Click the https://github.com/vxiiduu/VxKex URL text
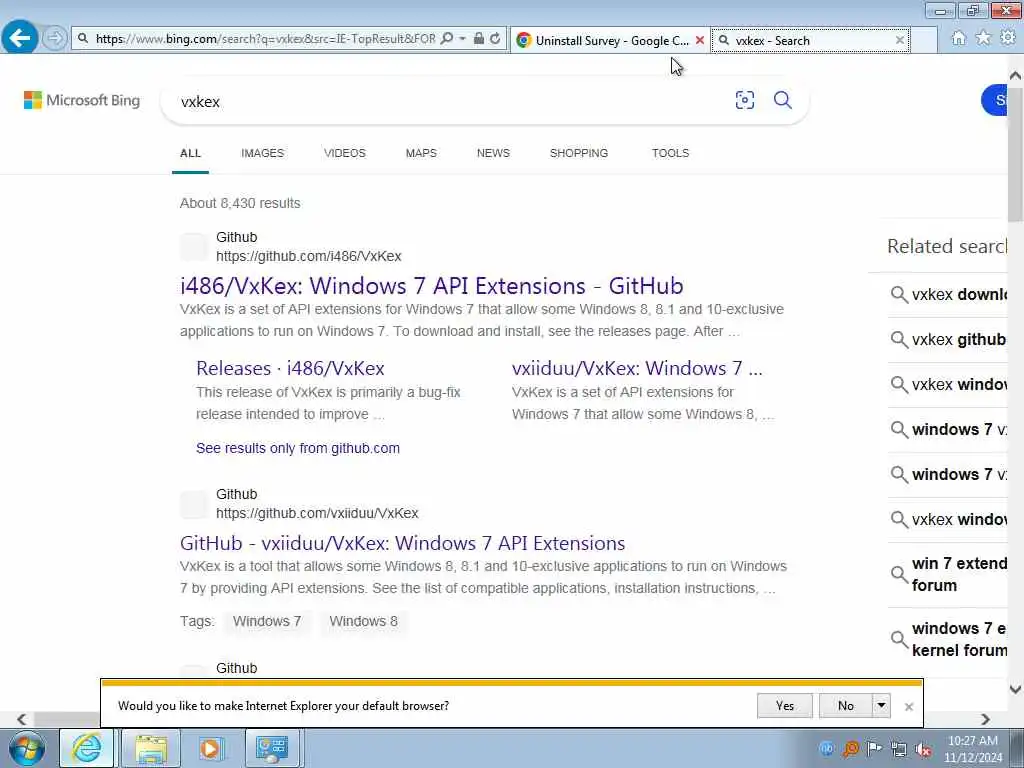 (x=317, y=513)
